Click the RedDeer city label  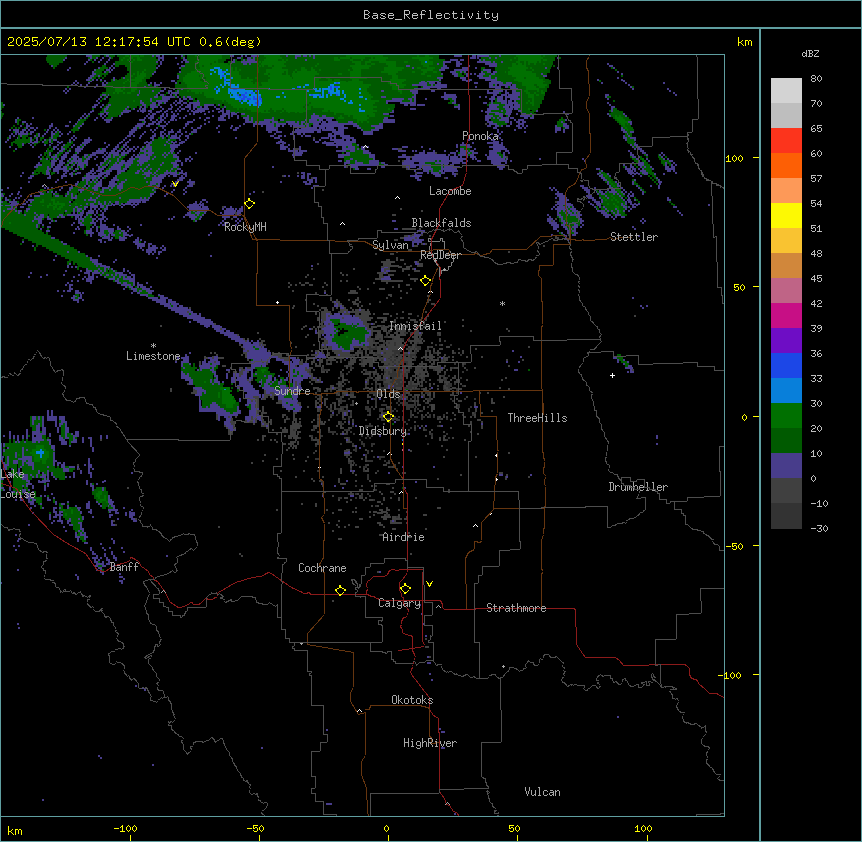[440, 255]
